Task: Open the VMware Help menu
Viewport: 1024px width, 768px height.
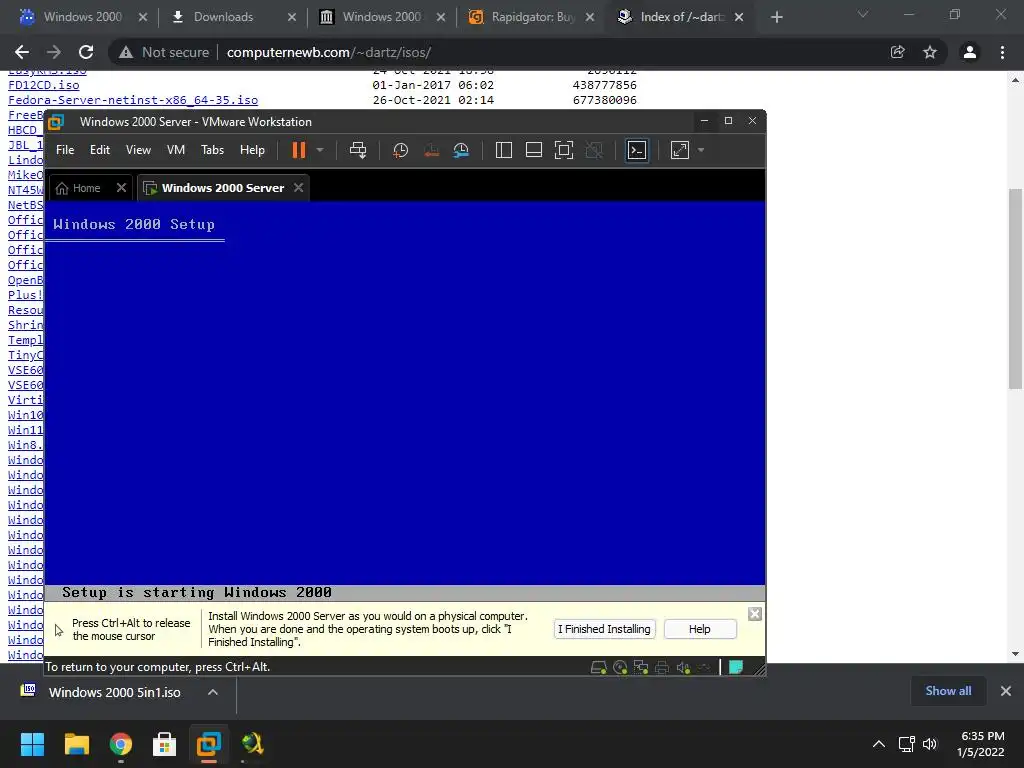Action: coord(252,150)
